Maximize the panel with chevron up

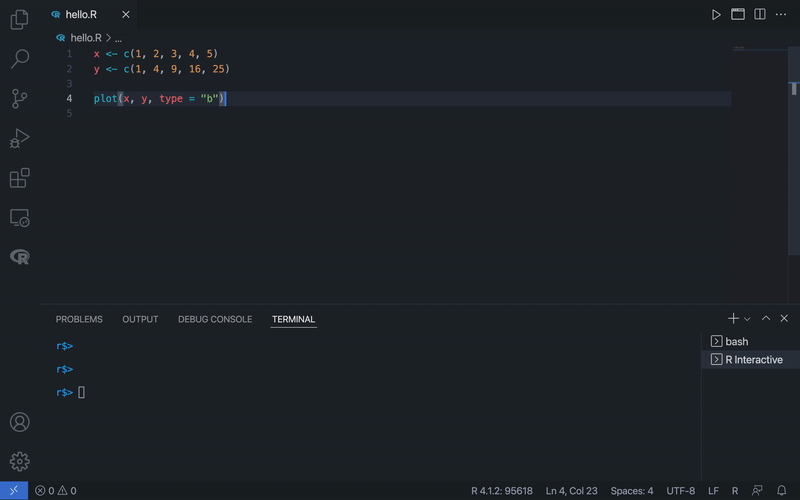coord(766,318)
